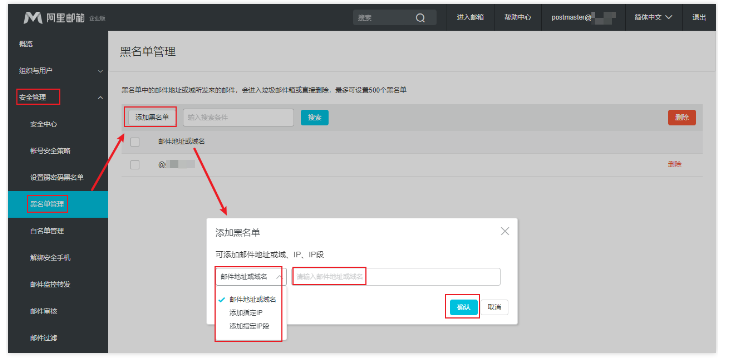Click the 邮件地址或域名 column header
Viewport: 729px width, 360px height.
click(181, 141)
